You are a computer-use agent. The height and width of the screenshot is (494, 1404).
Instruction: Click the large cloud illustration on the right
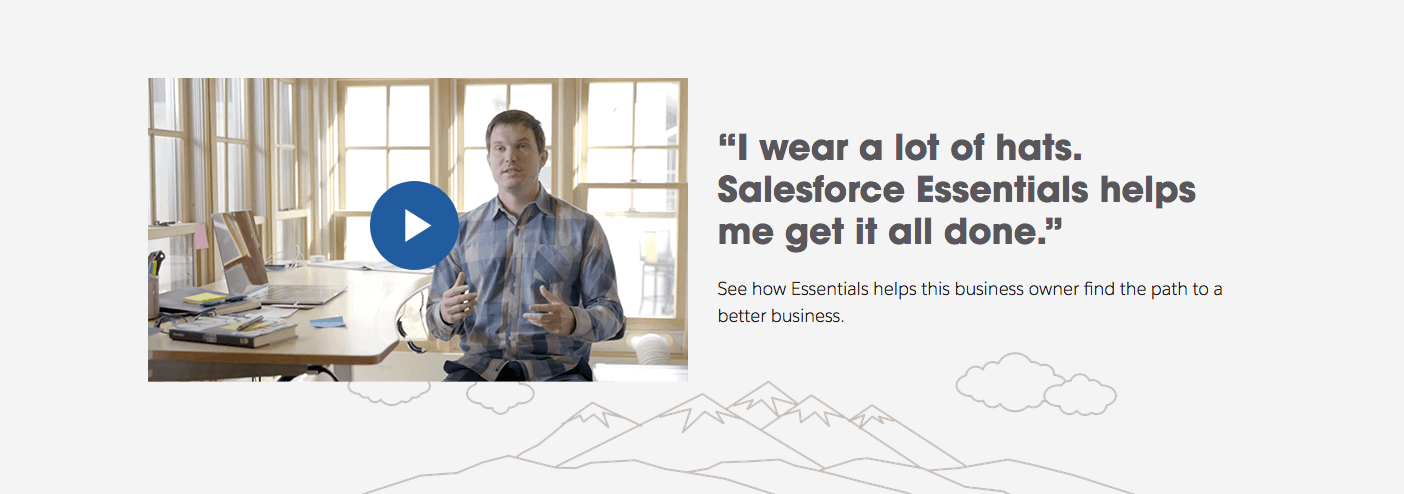[1009, 381]
